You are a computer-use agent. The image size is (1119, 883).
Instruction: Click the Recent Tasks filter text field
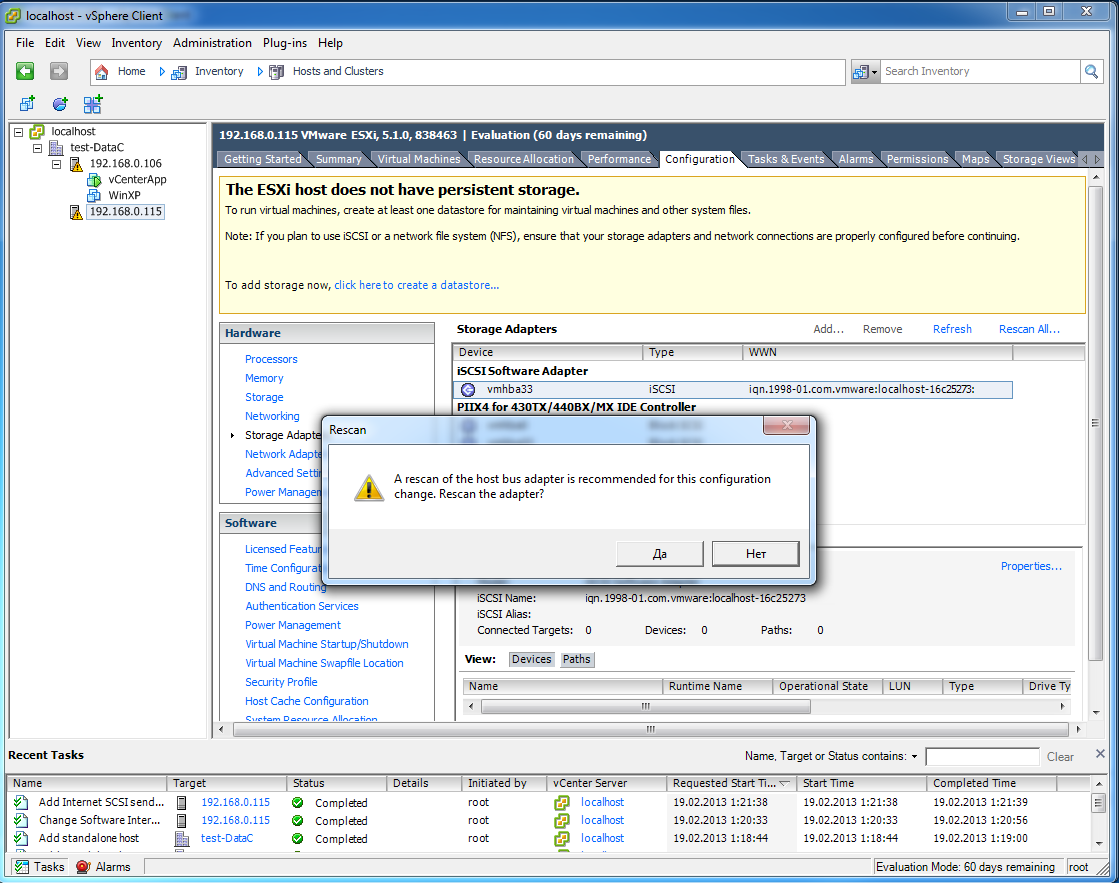[x=982, y=757]
